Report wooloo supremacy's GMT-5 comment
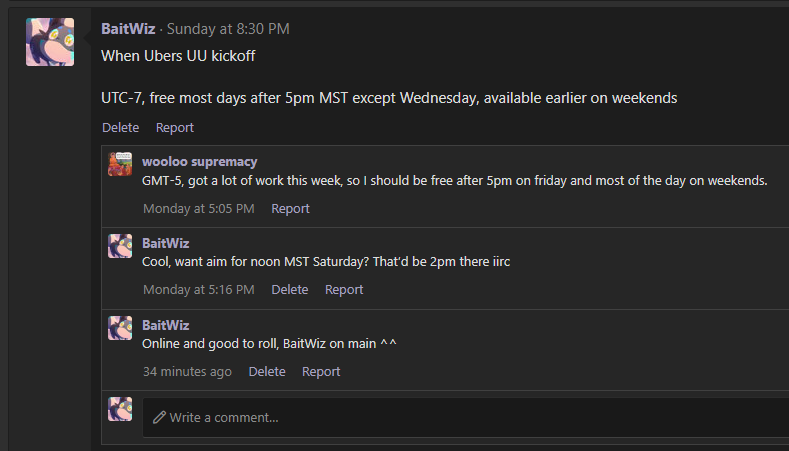This screenshot has height=451, width=789. tap(290, 208)
